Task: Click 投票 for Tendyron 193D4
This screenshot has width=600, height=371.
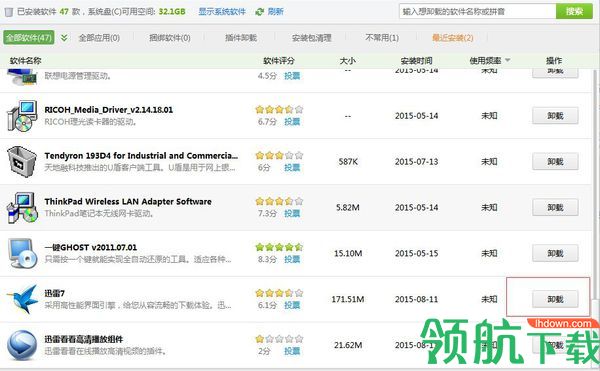Action: click(292, 168)
